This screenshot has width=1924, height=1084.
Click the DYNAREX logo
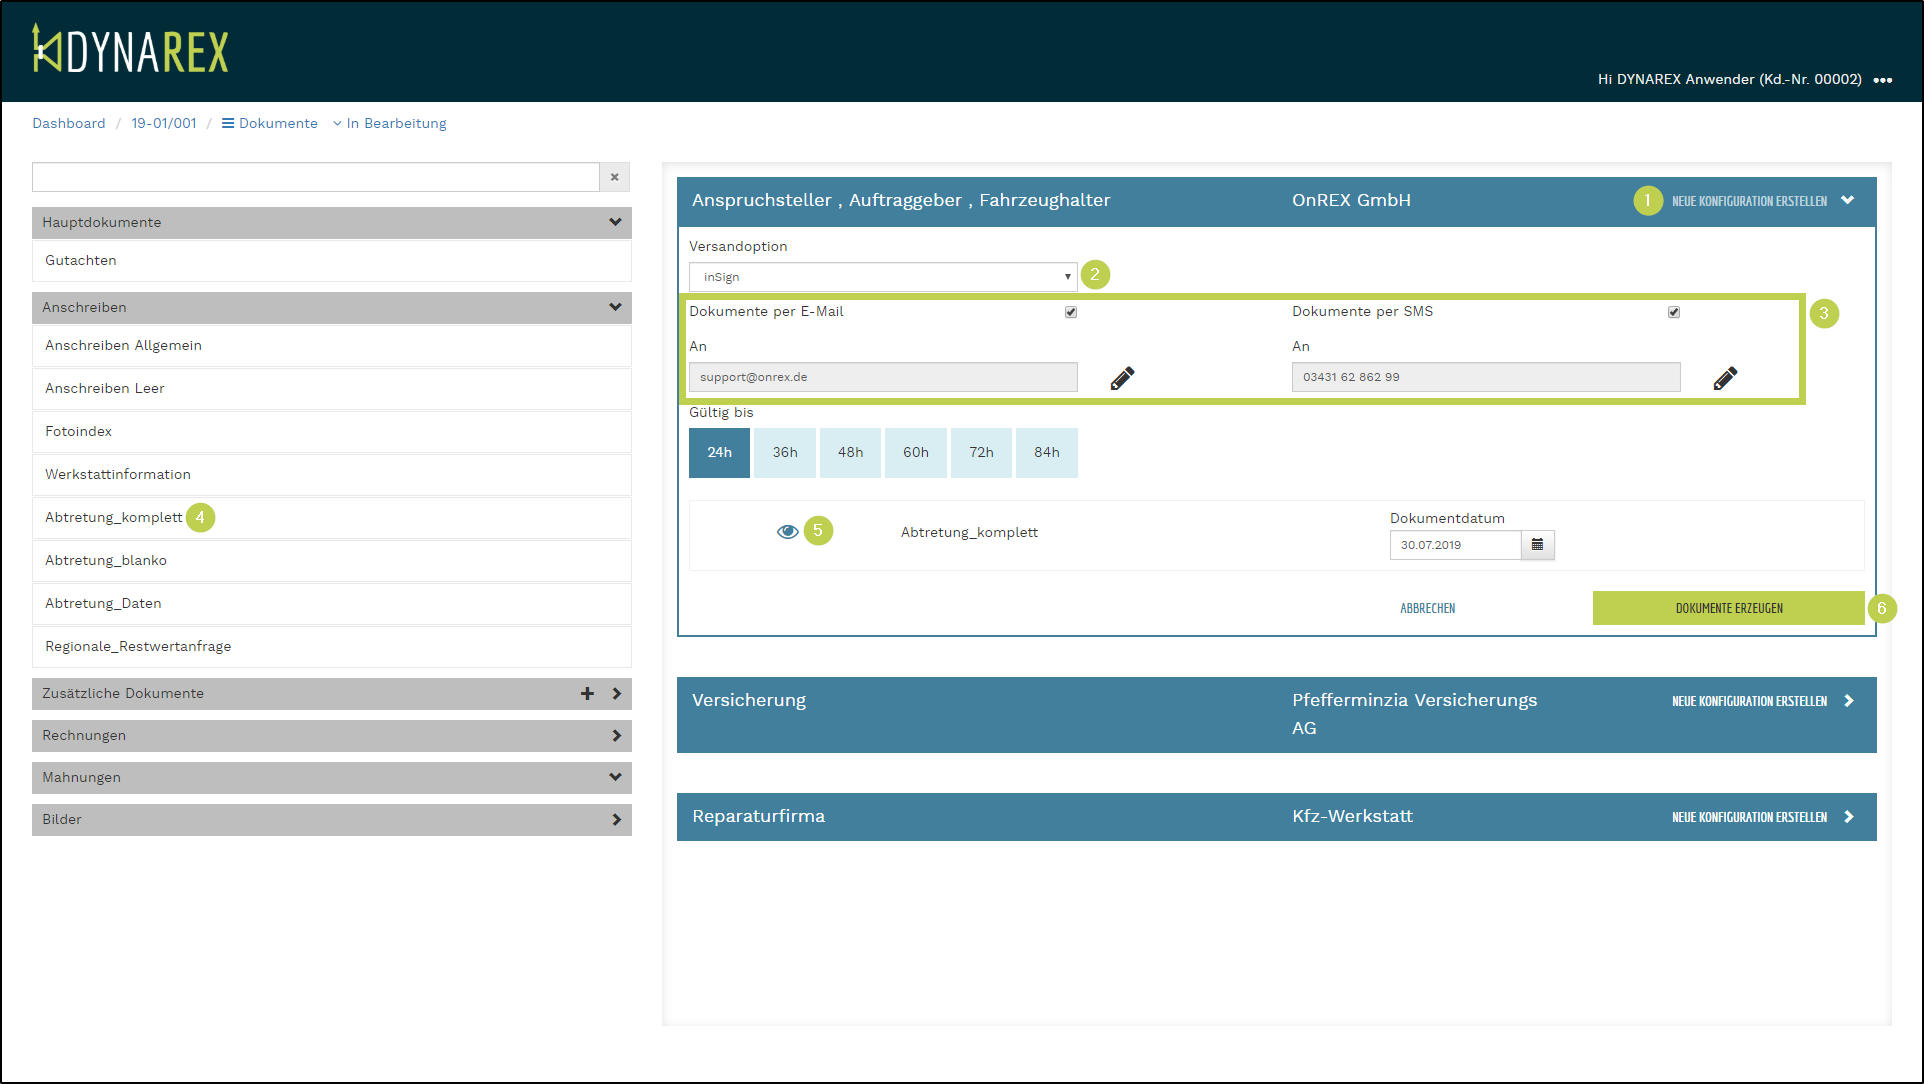[130, 50]
